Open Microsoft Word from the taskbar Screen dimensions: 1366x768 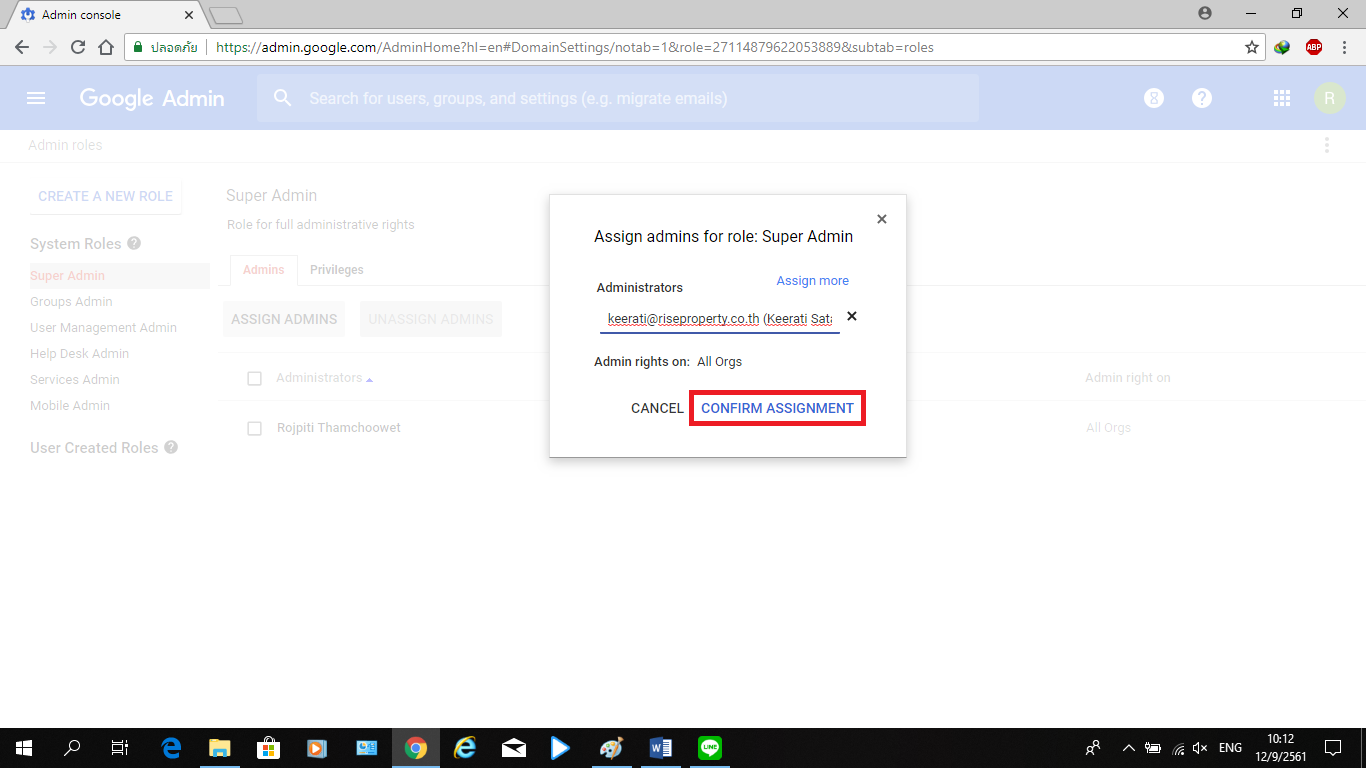(660, 748)
